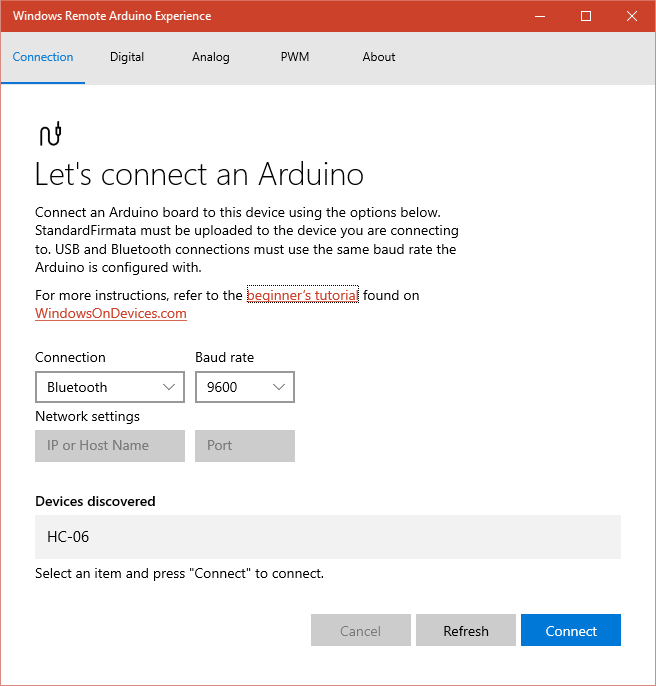Minimize the Windows Remote Arduino window
This screenshot has height=686, width=656.
point(541,16)
